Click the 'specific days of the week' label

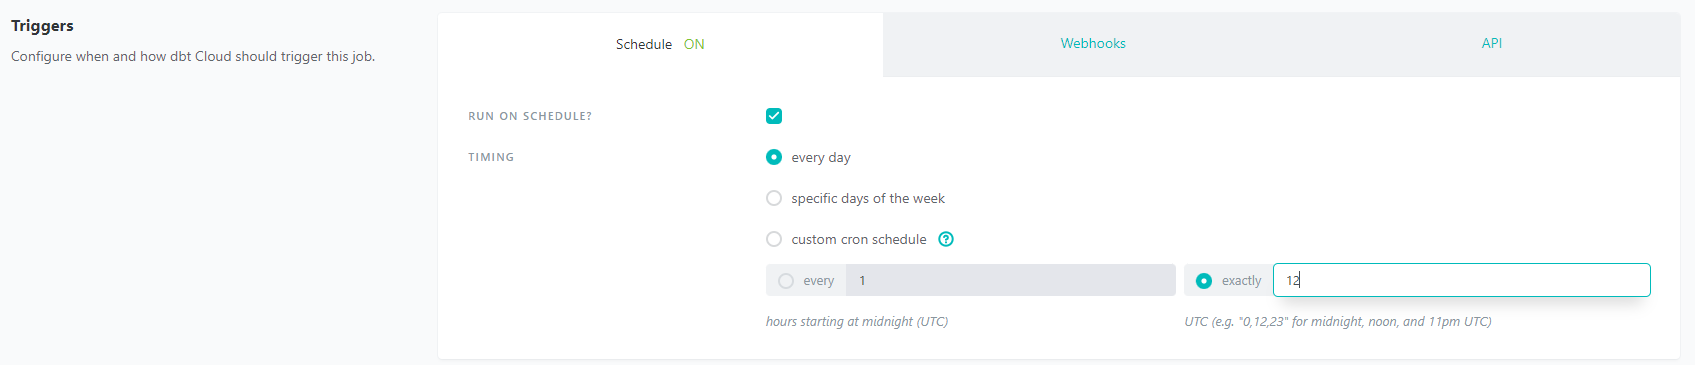pyautogui.click(x=868, y=198)
